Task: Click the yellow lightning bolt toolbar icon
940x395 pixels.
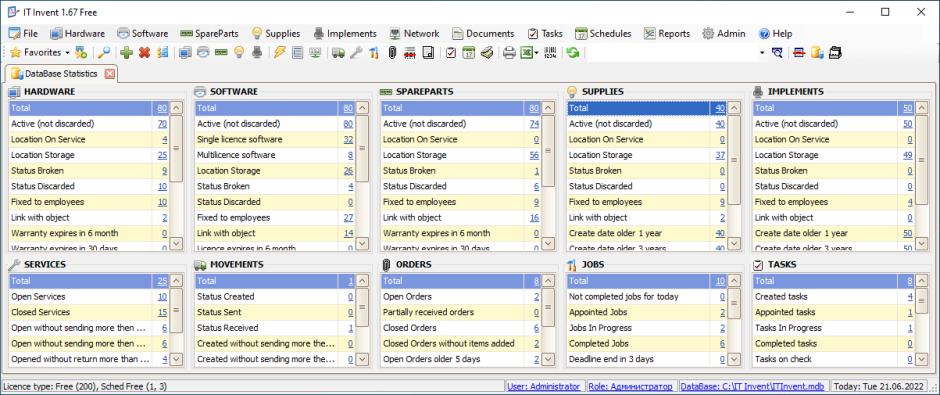Action: click(x=279, y=53)
